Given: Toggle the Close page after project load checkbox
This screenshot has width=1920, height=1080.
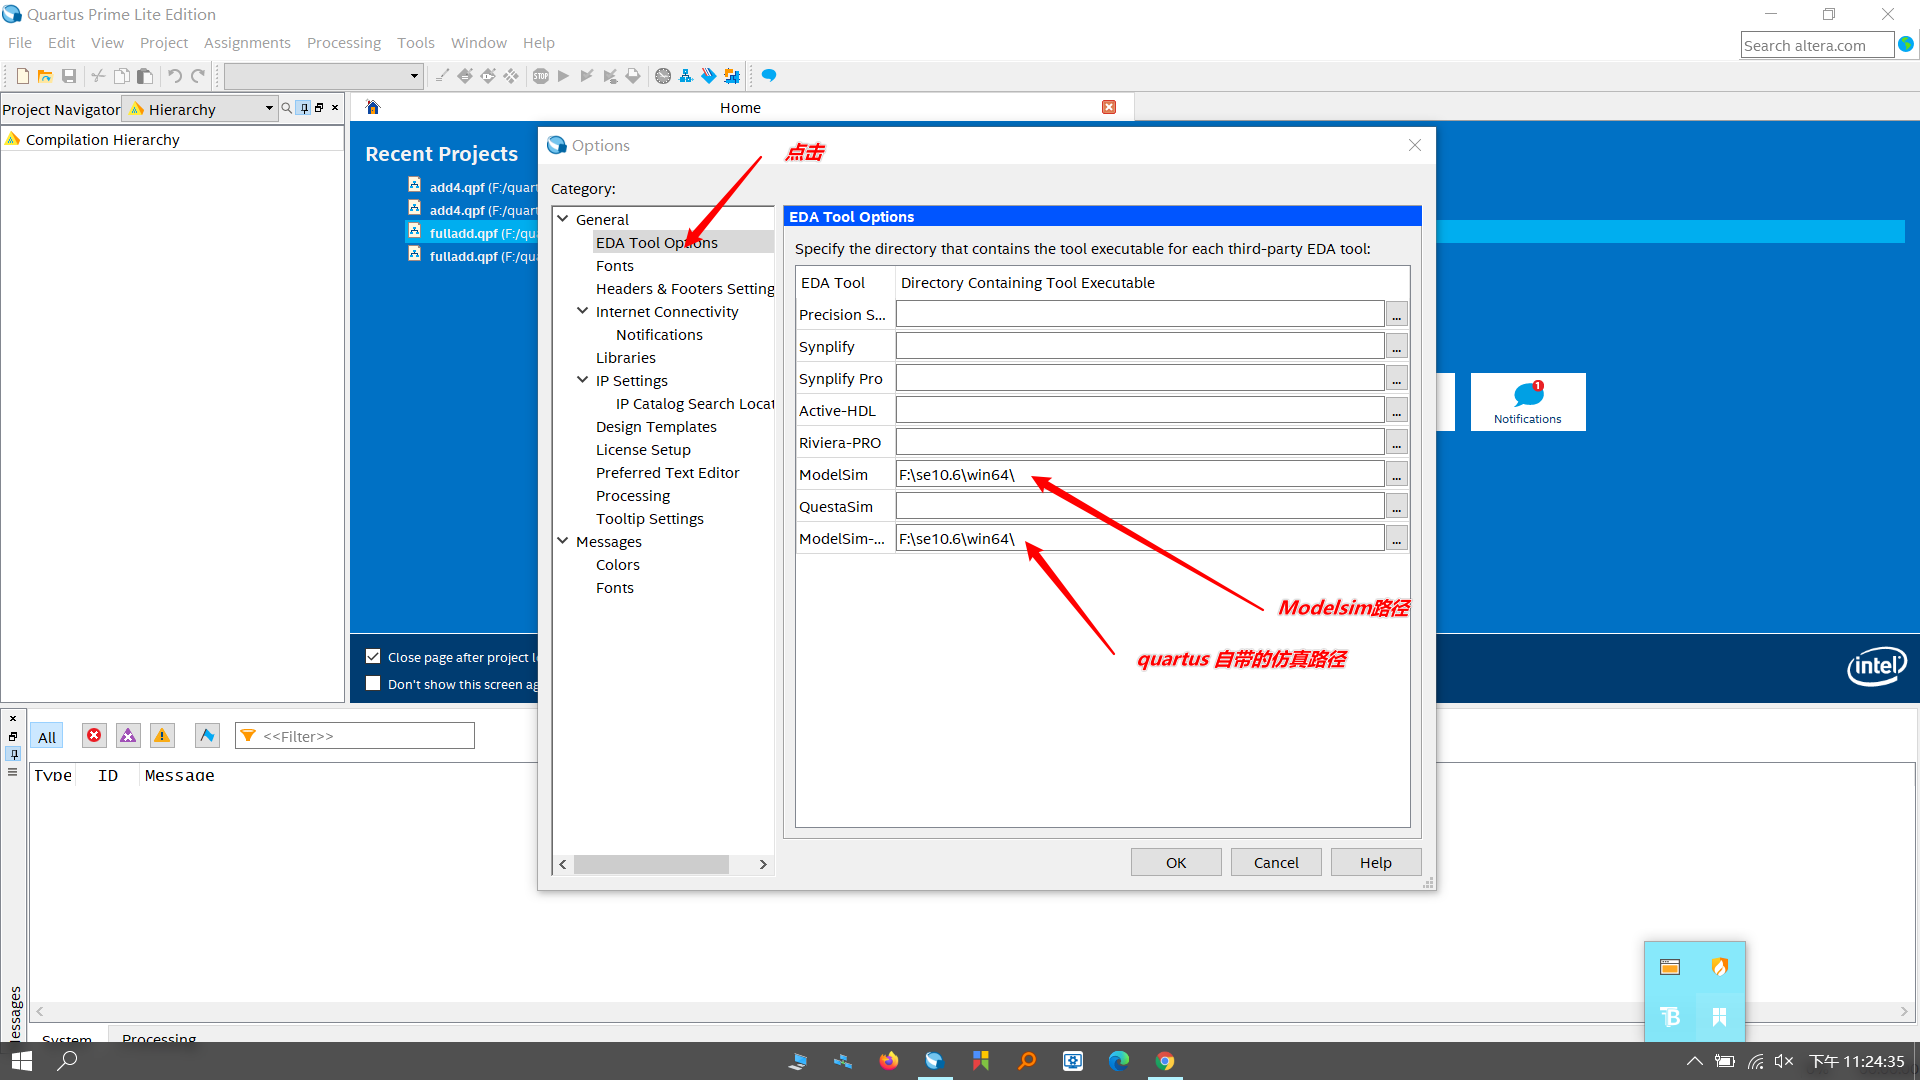Looking at the screenshot, I should (x=373, y=657).
